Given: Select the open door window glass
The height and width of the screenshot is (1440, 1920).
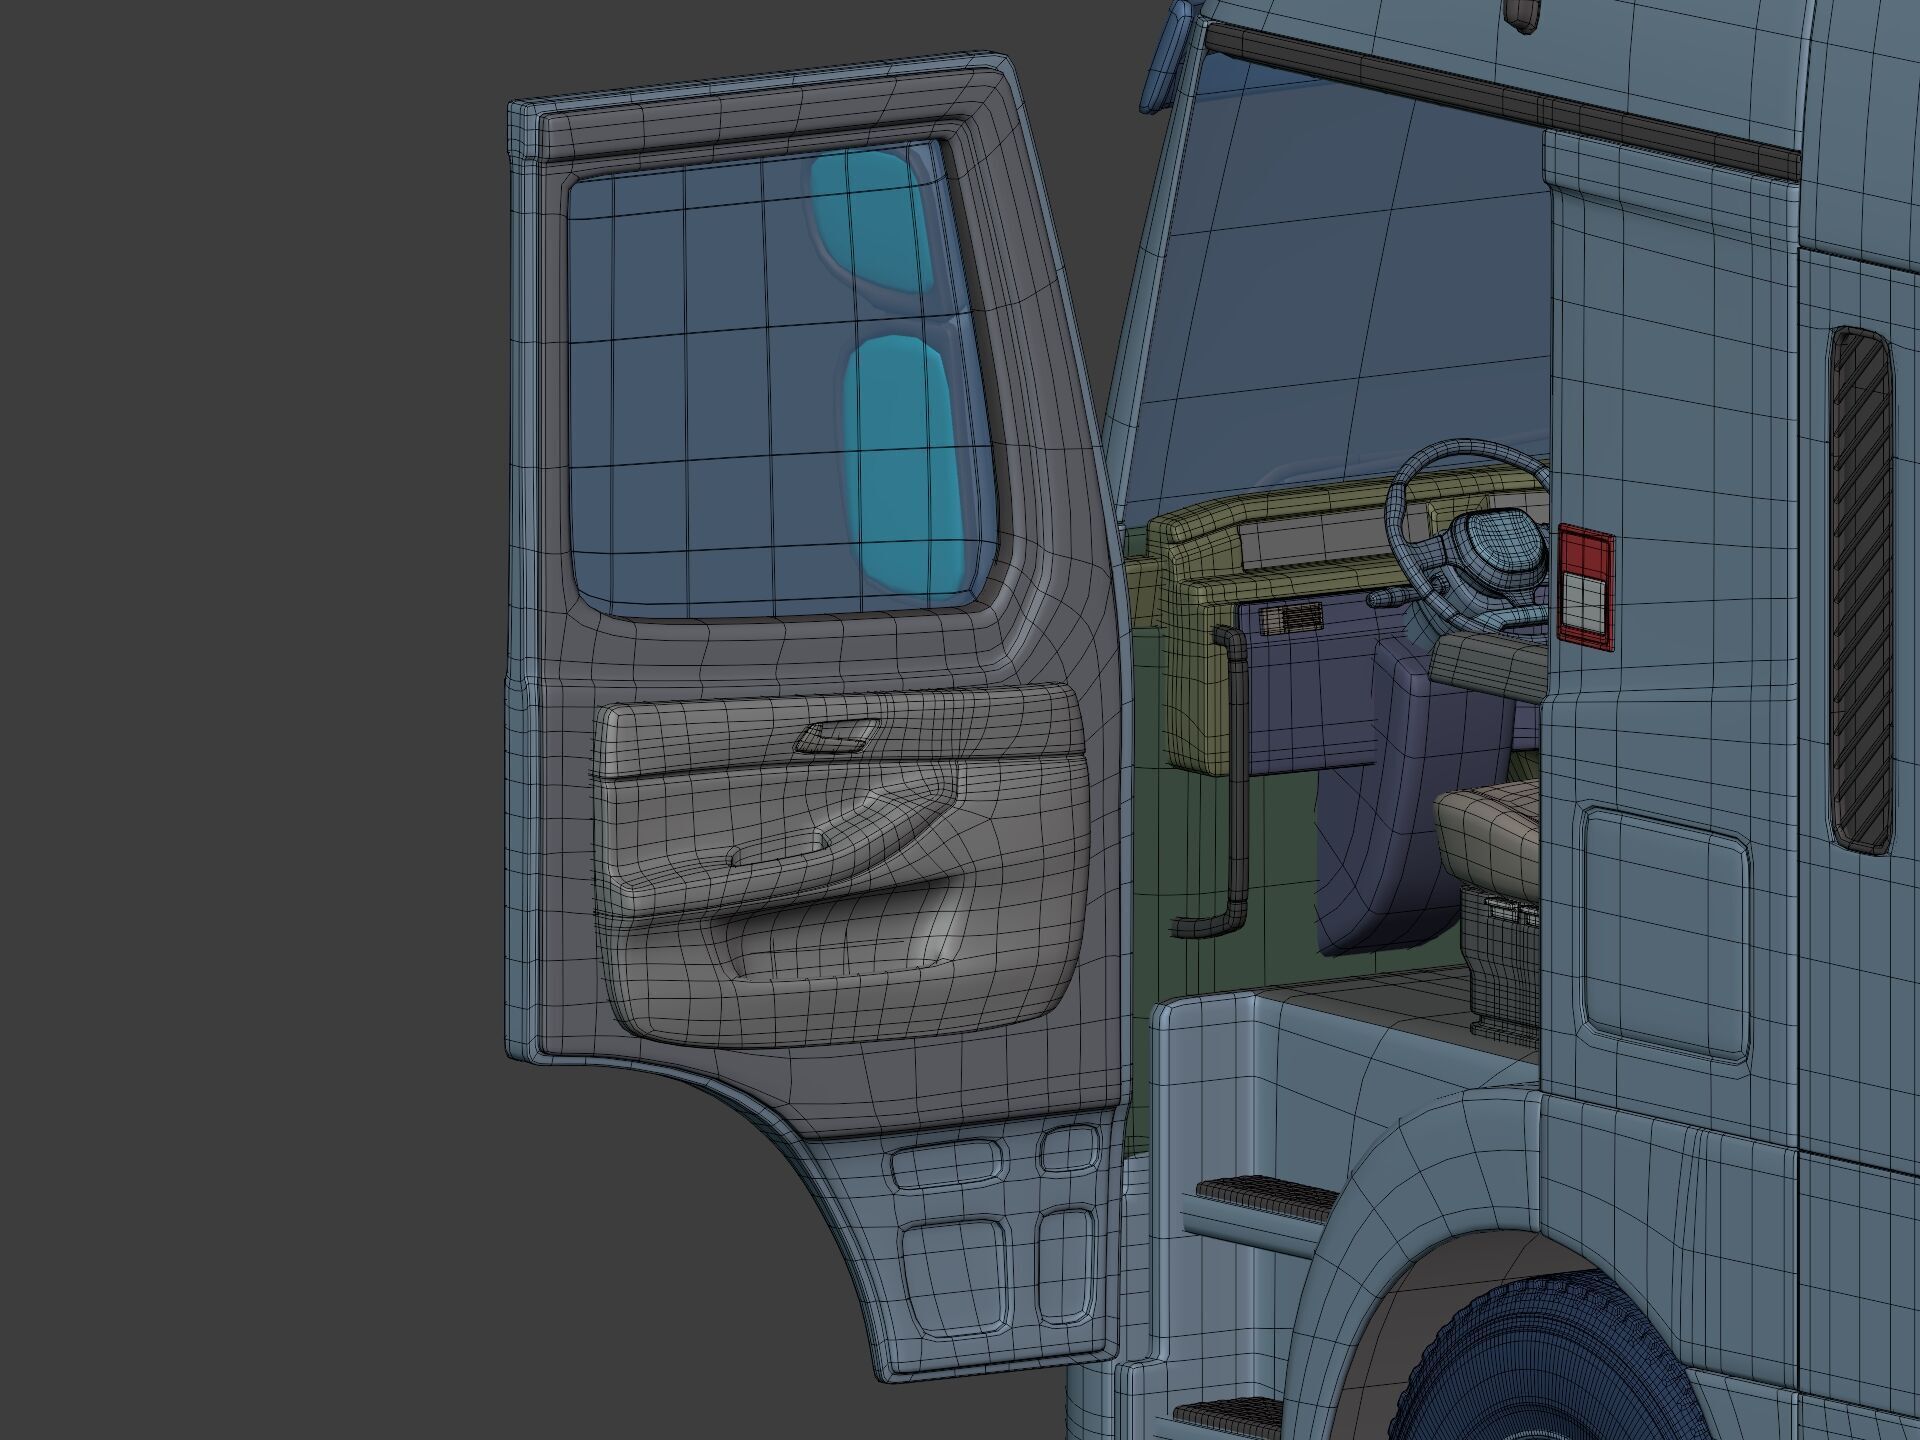Looking at the screenshot, I should tap(783, 380).
